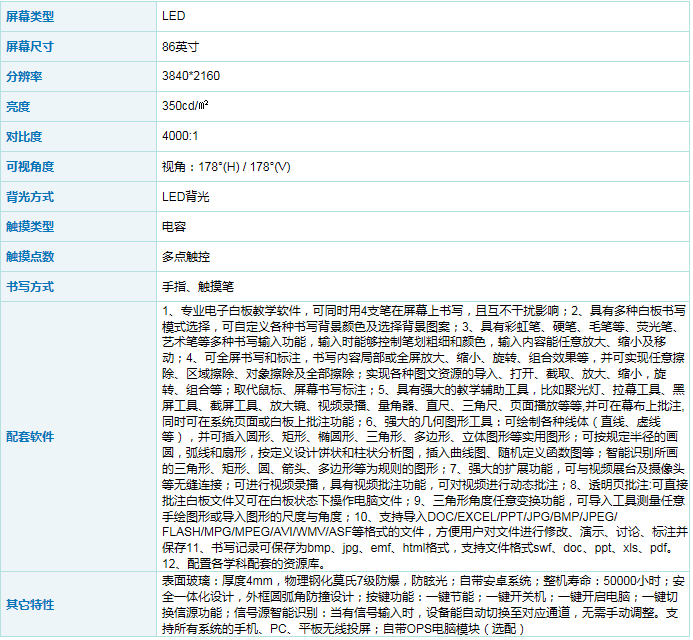Click the 触摸类型 label
The width and height of the screenshot is (693, 640).
[x=30, y=227]
